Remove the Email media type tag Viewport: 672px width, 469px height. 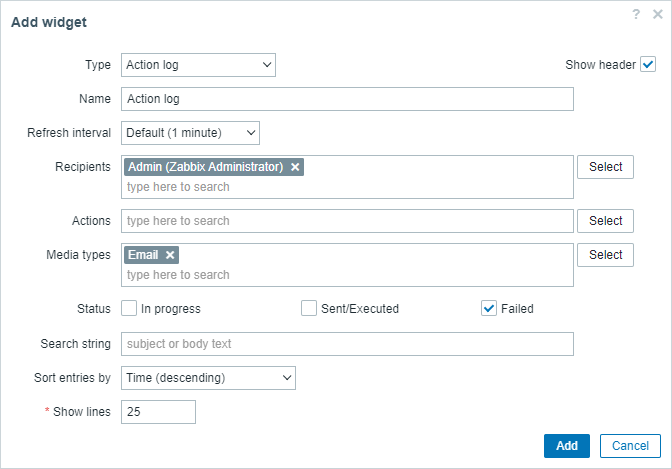click(170, 255)
